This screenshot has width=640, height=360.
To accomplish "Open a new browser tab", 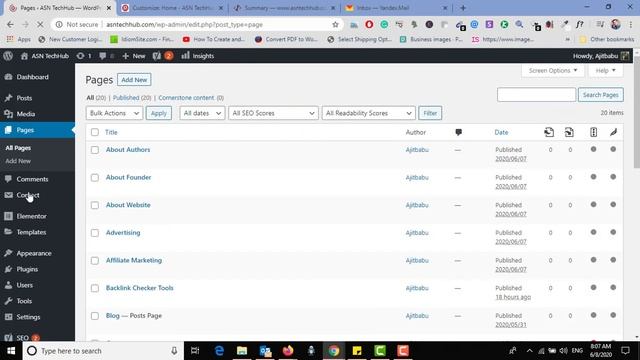I will [463, 8].
